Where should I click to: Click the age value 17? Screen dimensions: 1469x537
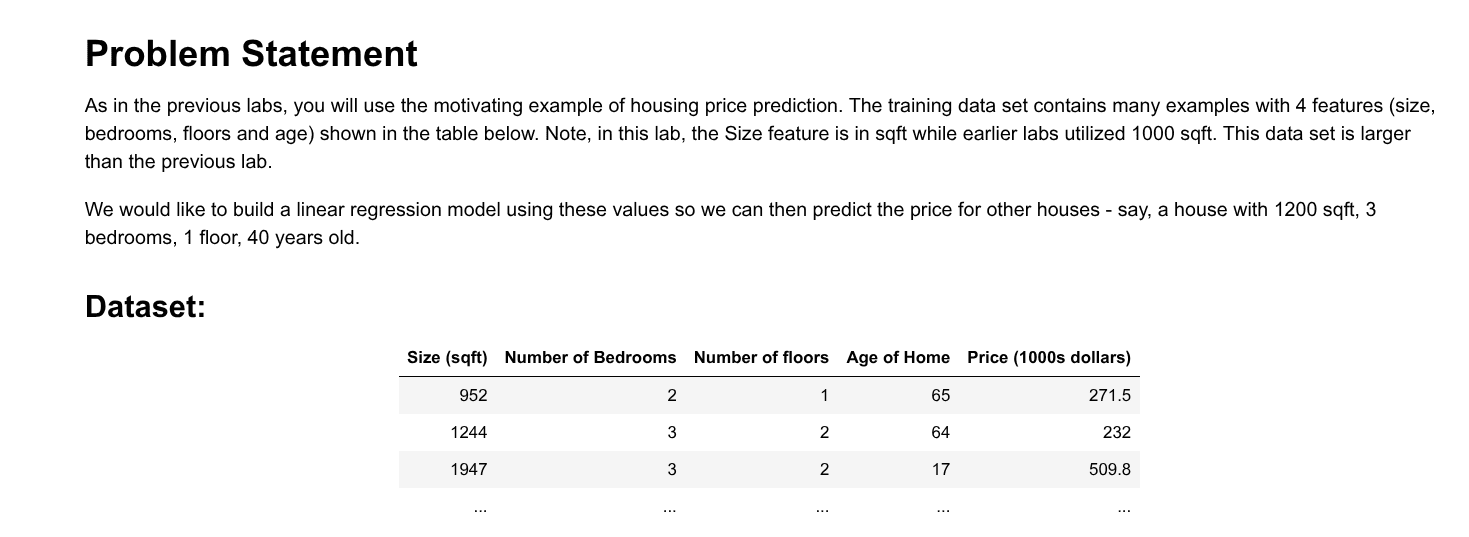coord(940,469)
